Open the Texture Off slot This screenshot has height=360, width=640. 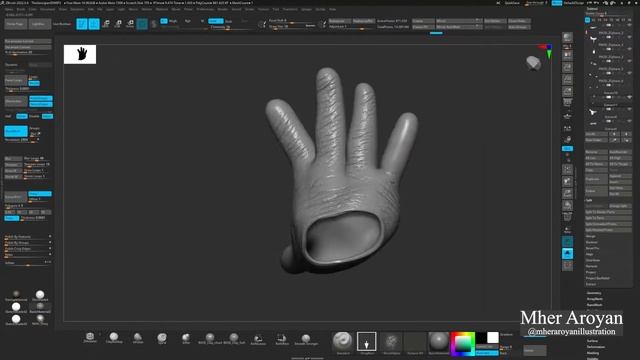click(415, 342)
